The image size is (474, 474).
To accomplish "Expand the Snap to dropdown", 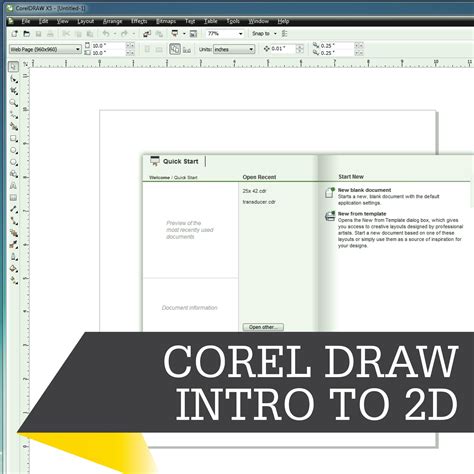I will point(275,34).
